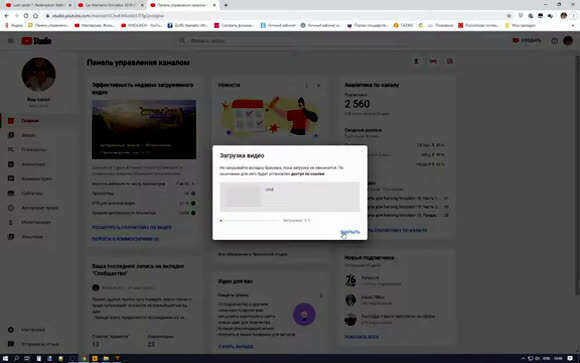The height and width of the screenshot is (363, 580).
Task: Click the upload video icon beside dashboard title
Action: click(416, 61)
